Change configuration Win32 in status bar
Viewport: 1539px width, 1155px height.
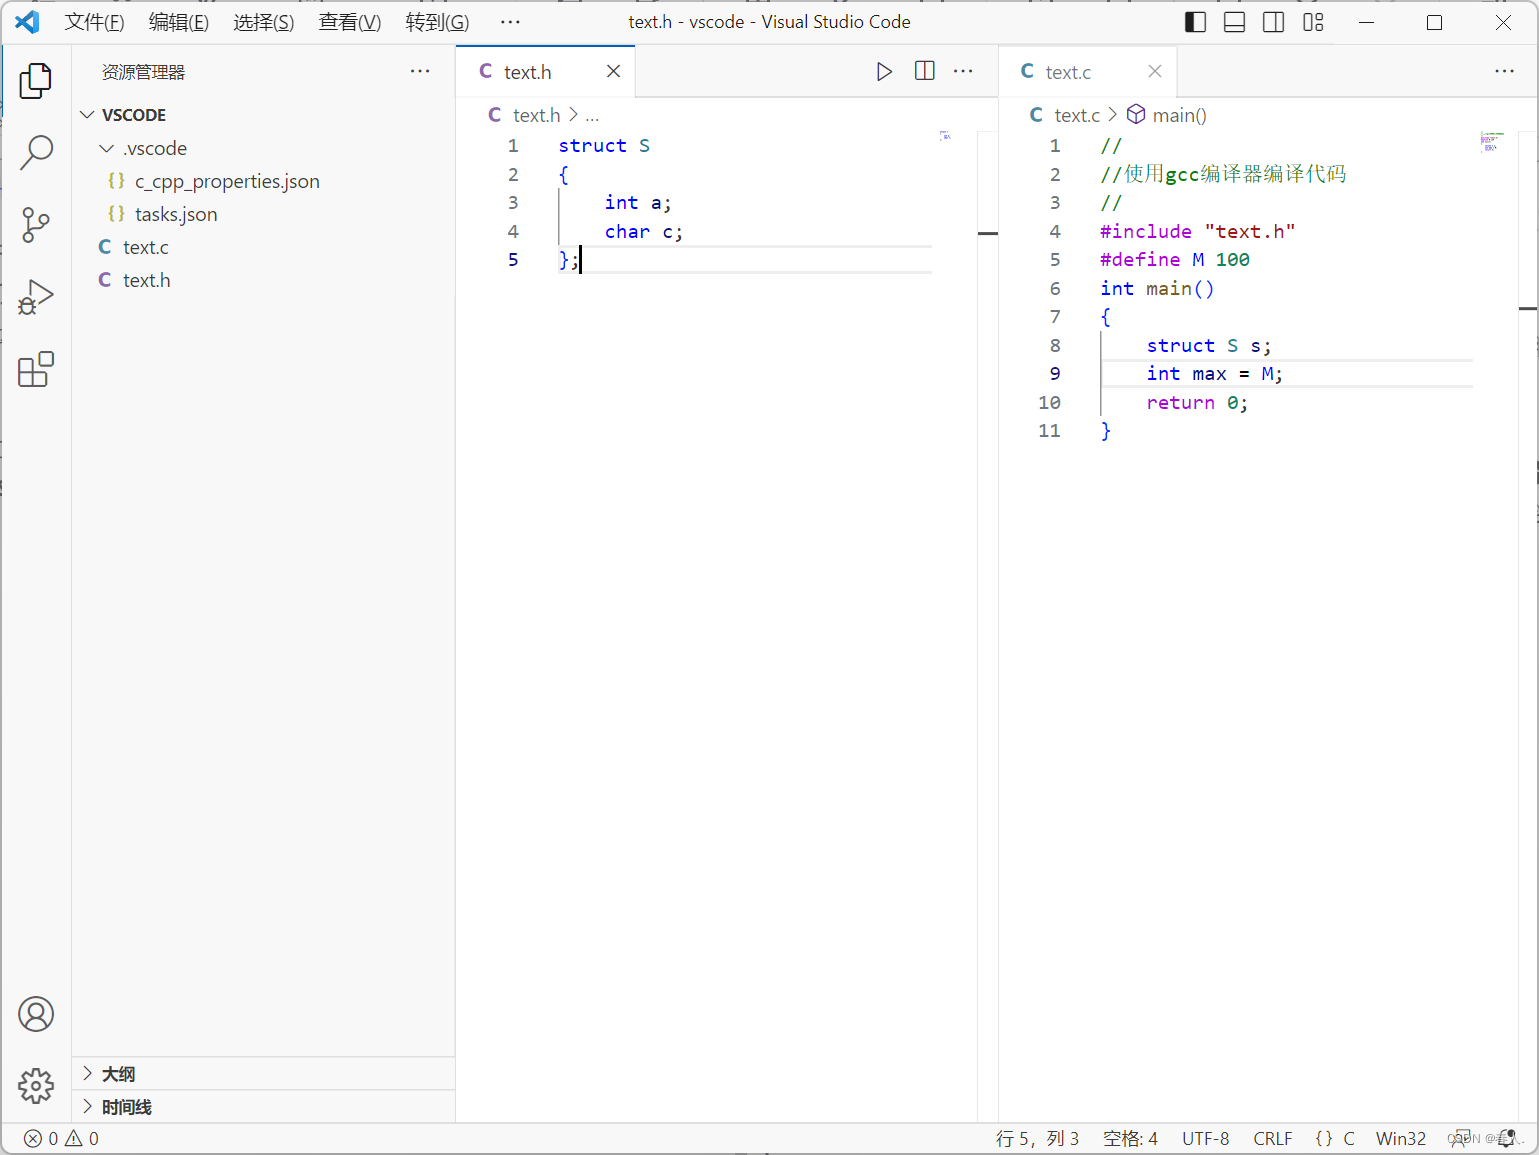tap(1401, 1139)
